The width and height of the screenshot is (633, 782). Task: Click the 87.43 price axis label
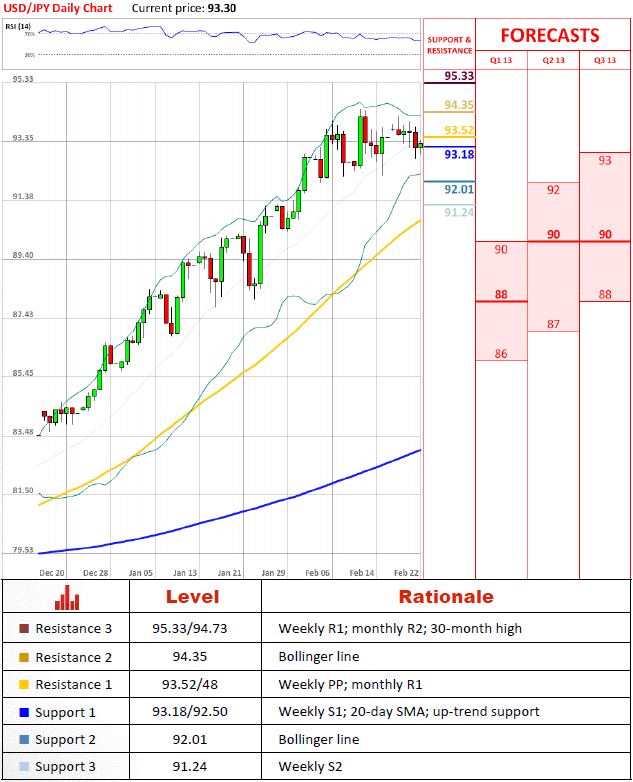(23, 314)
